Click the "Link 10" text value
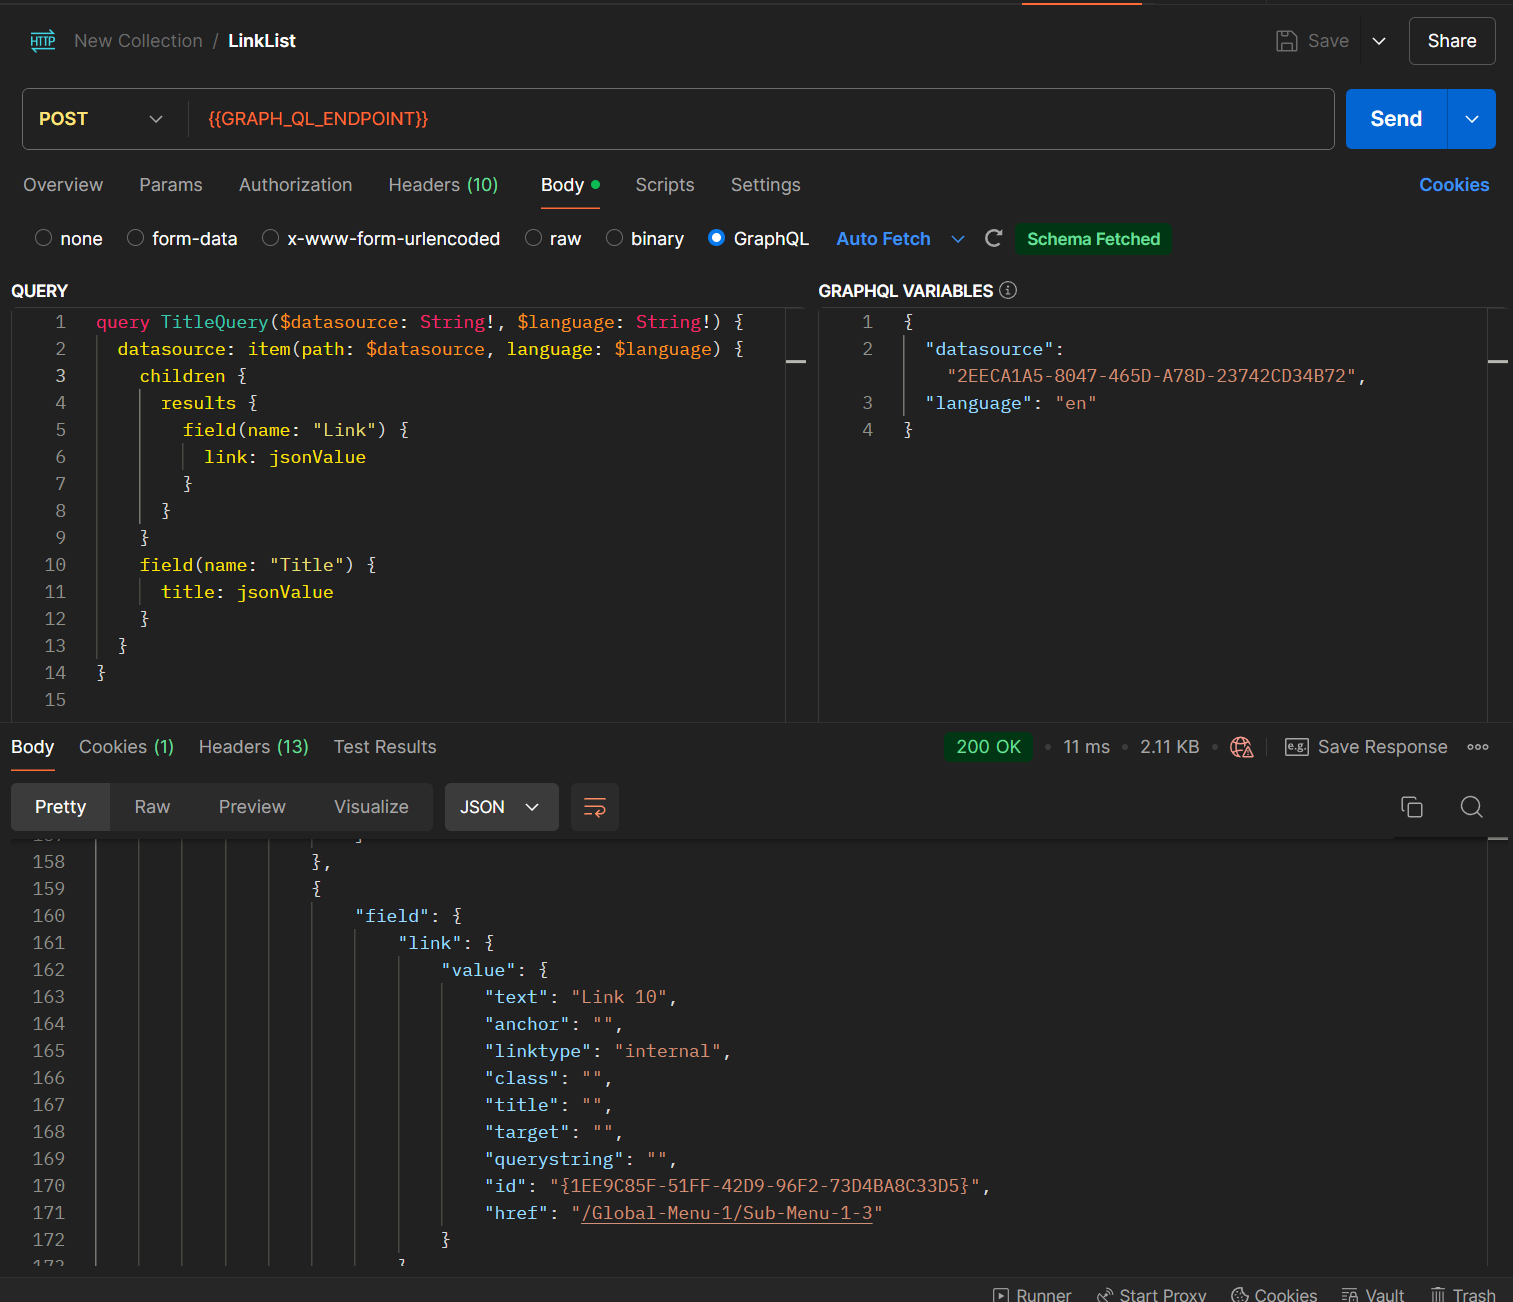Image resolution: width=1513 pixels, height=1302 pixels. pyautogui.click(x=619, y=997)
